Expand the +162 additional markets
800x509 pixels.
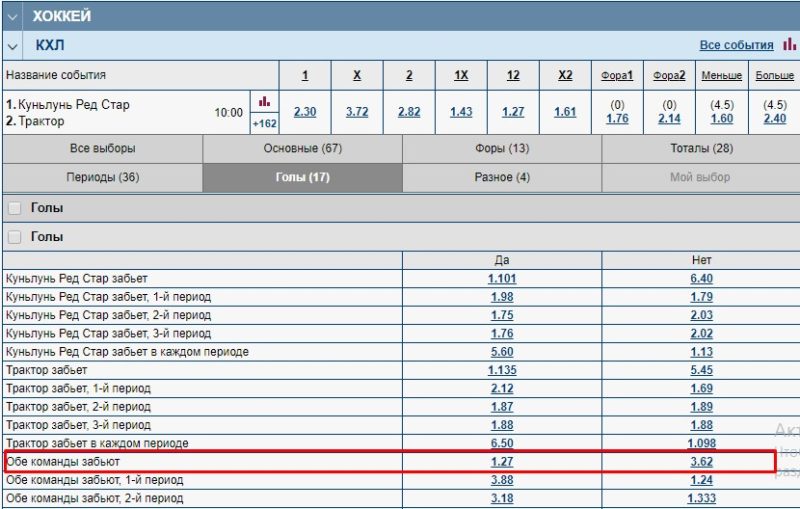265,124
